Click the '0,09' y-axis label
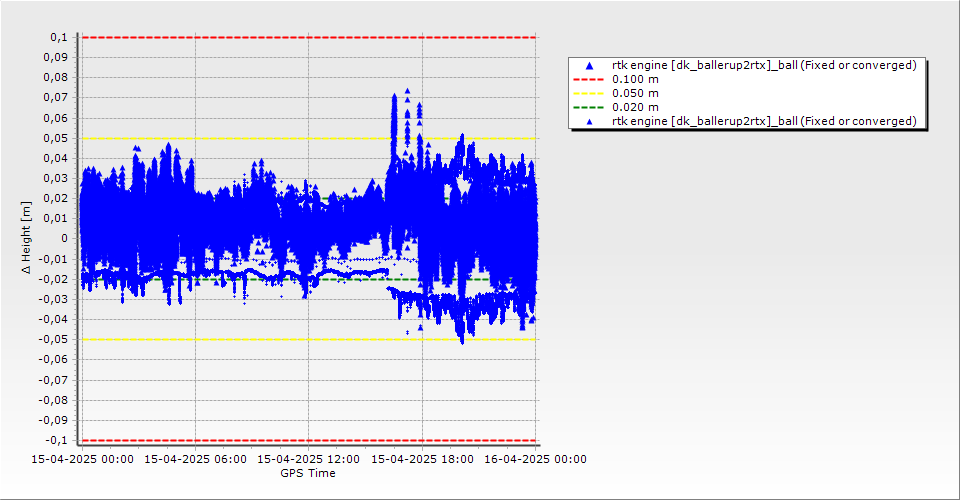 (x=56, y=58)
